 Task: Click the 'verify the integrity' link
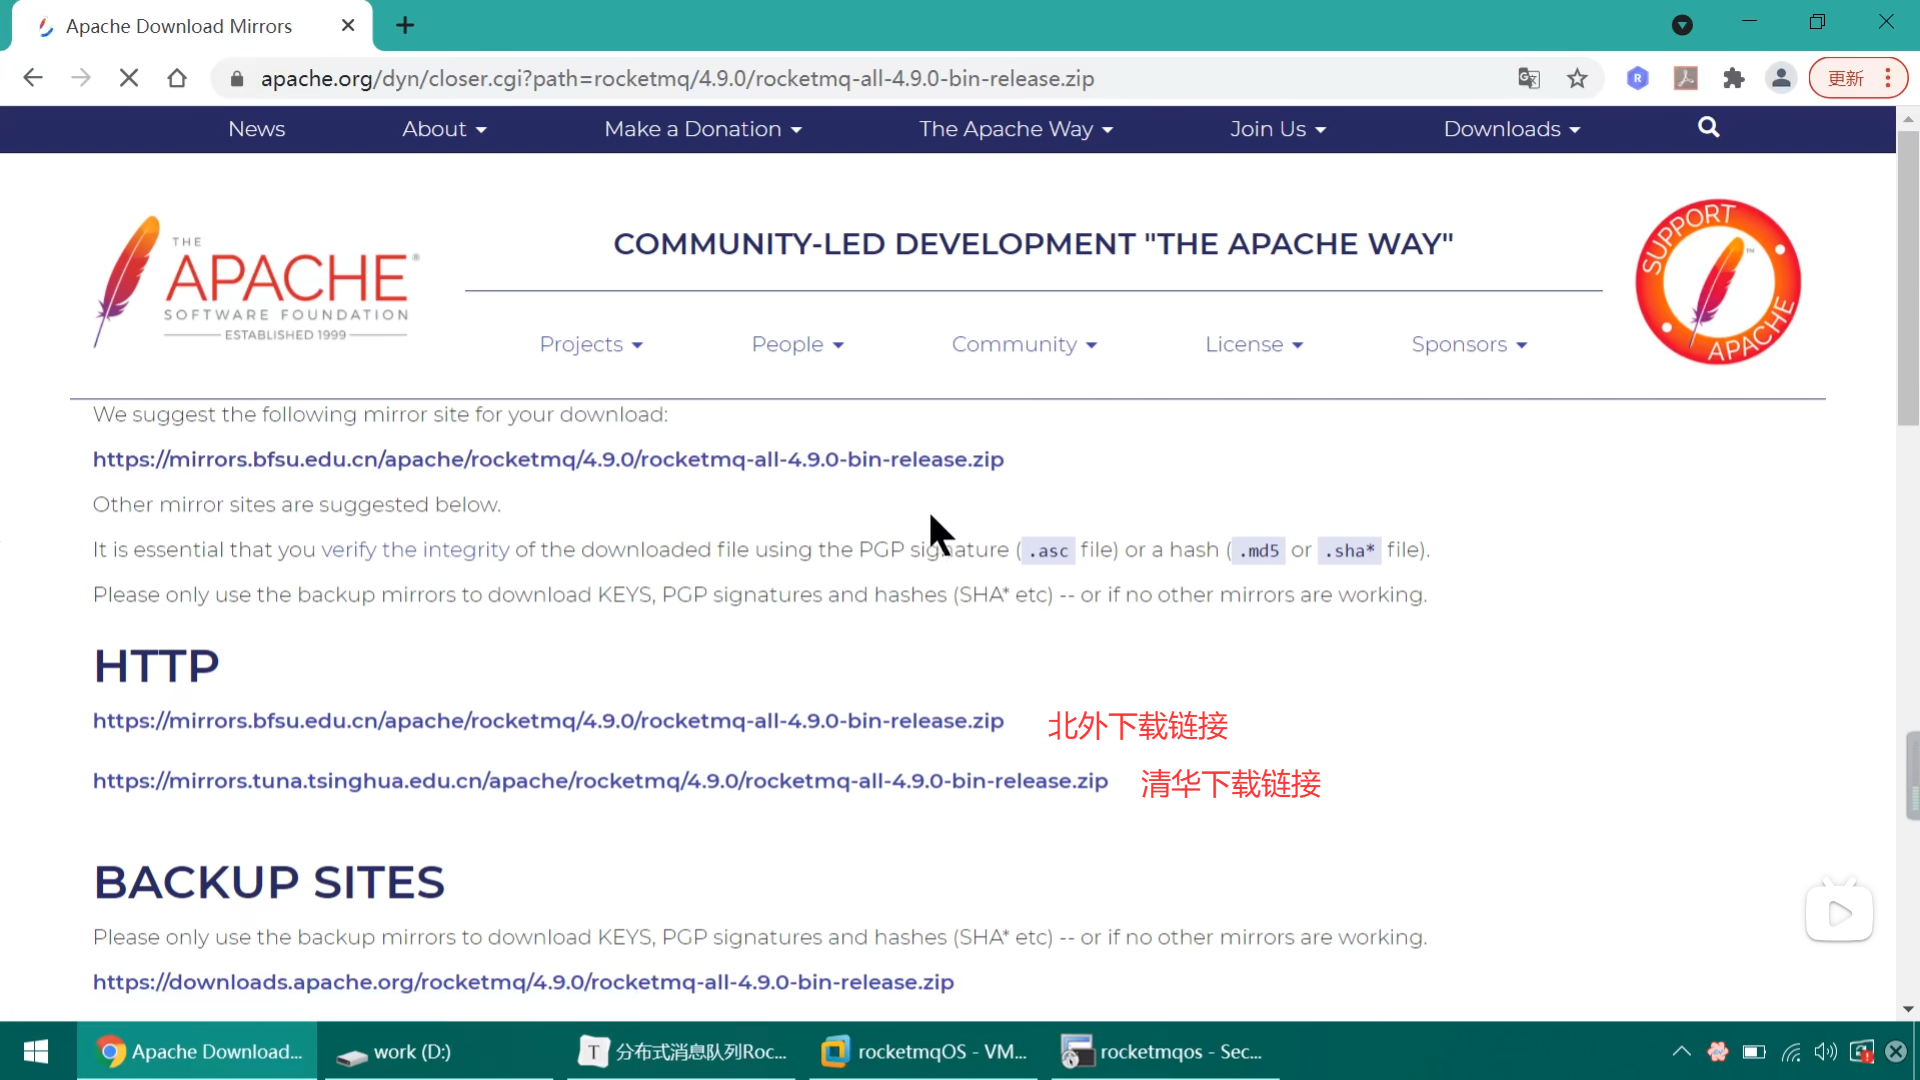pos(415,549)
